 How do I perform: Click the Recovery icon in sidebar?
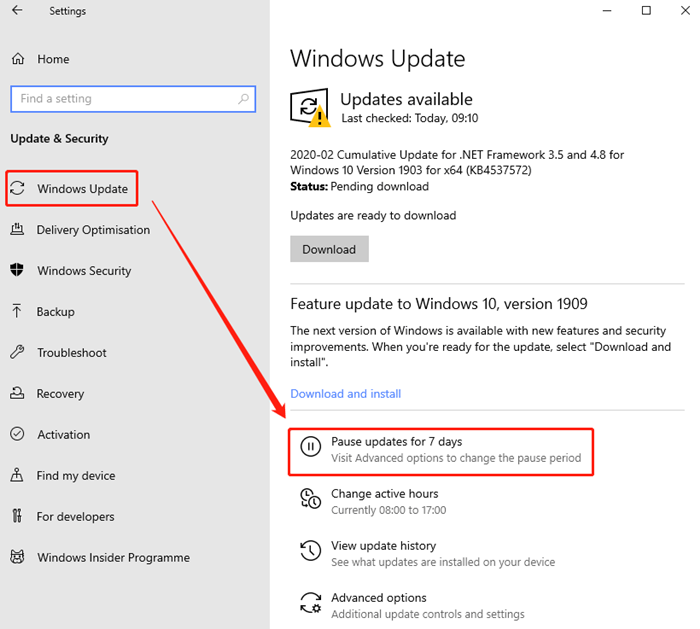[x=17, y=393]
